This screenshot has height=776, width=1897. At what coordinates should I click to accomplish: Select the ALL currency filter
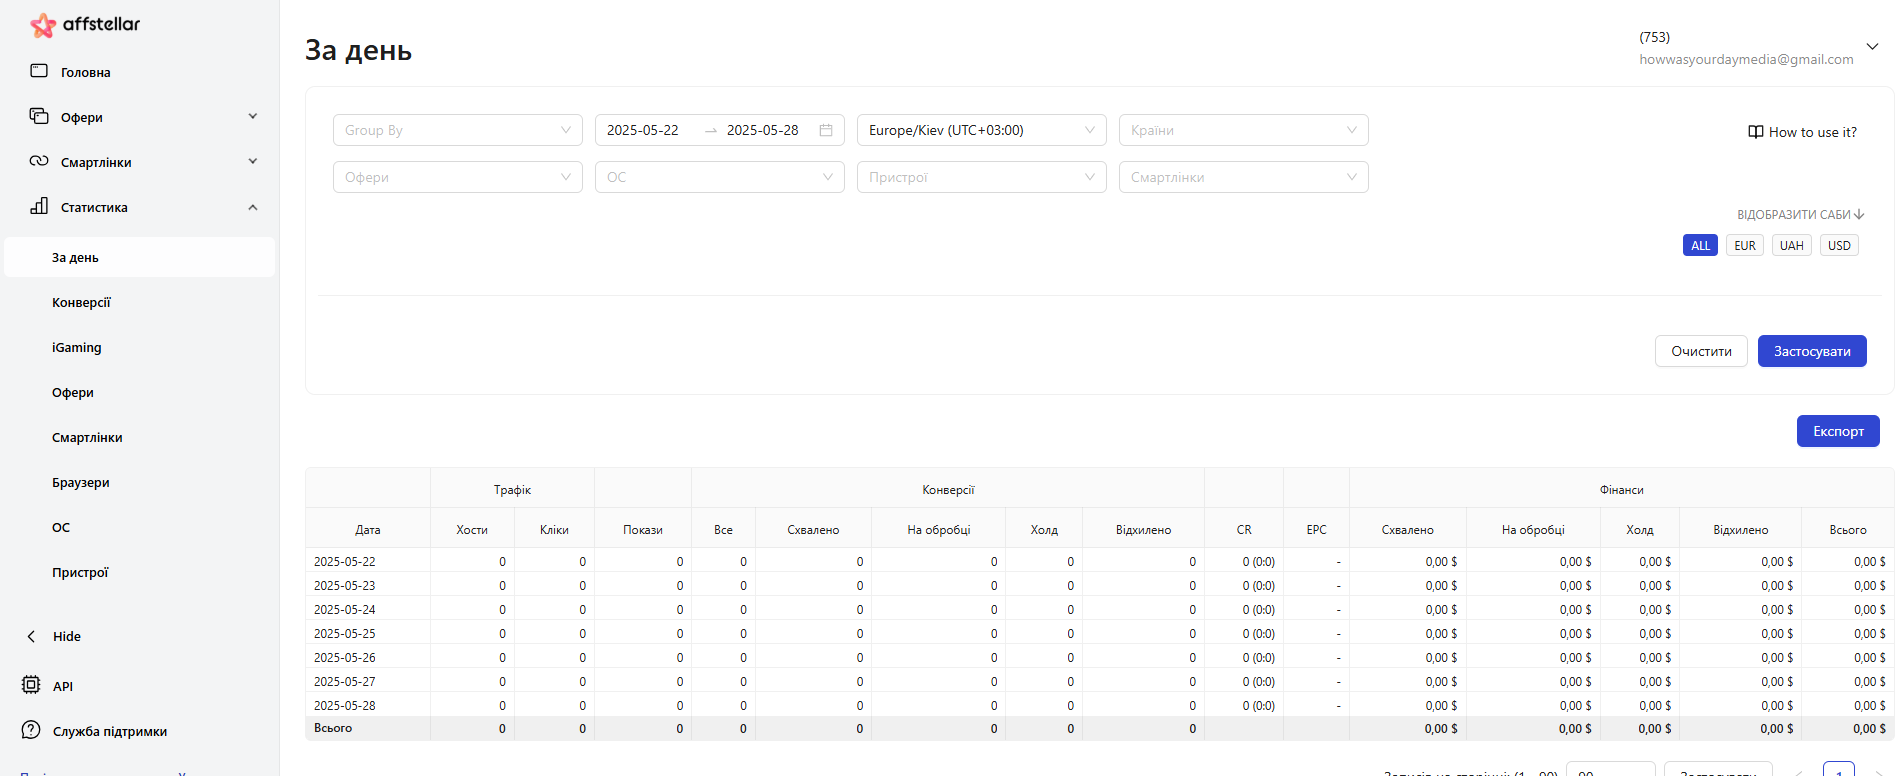(x=1699, y=245)
